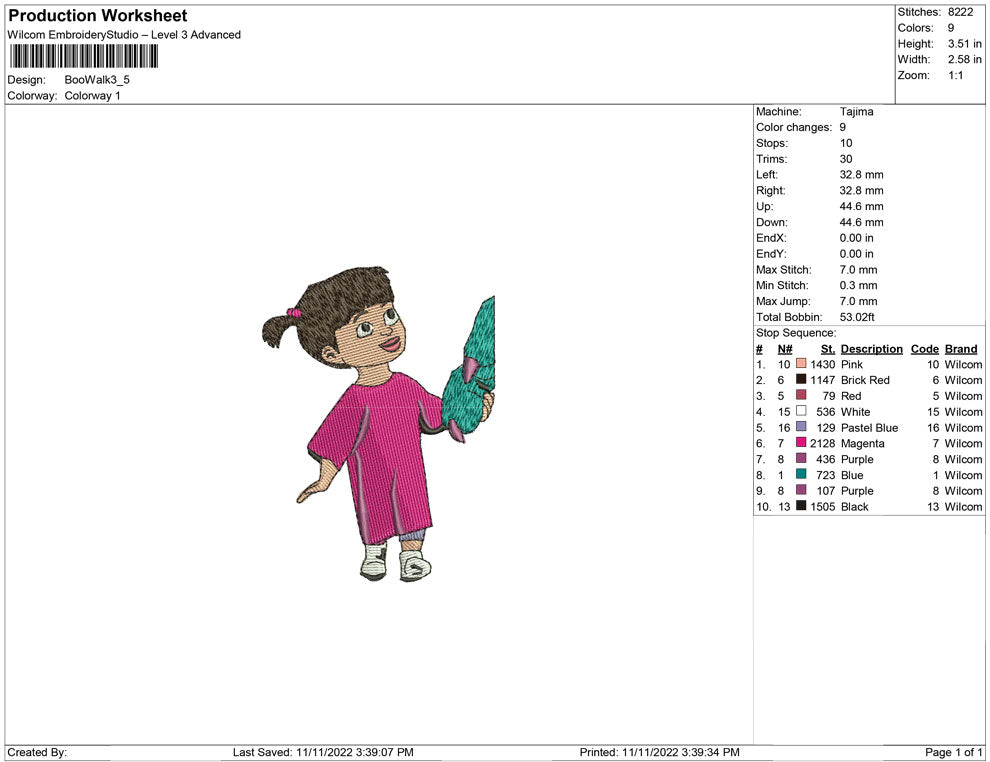The image size is (990, 762).
Task: Click the Zoom value 1:1
Action: tap(956, 76)
